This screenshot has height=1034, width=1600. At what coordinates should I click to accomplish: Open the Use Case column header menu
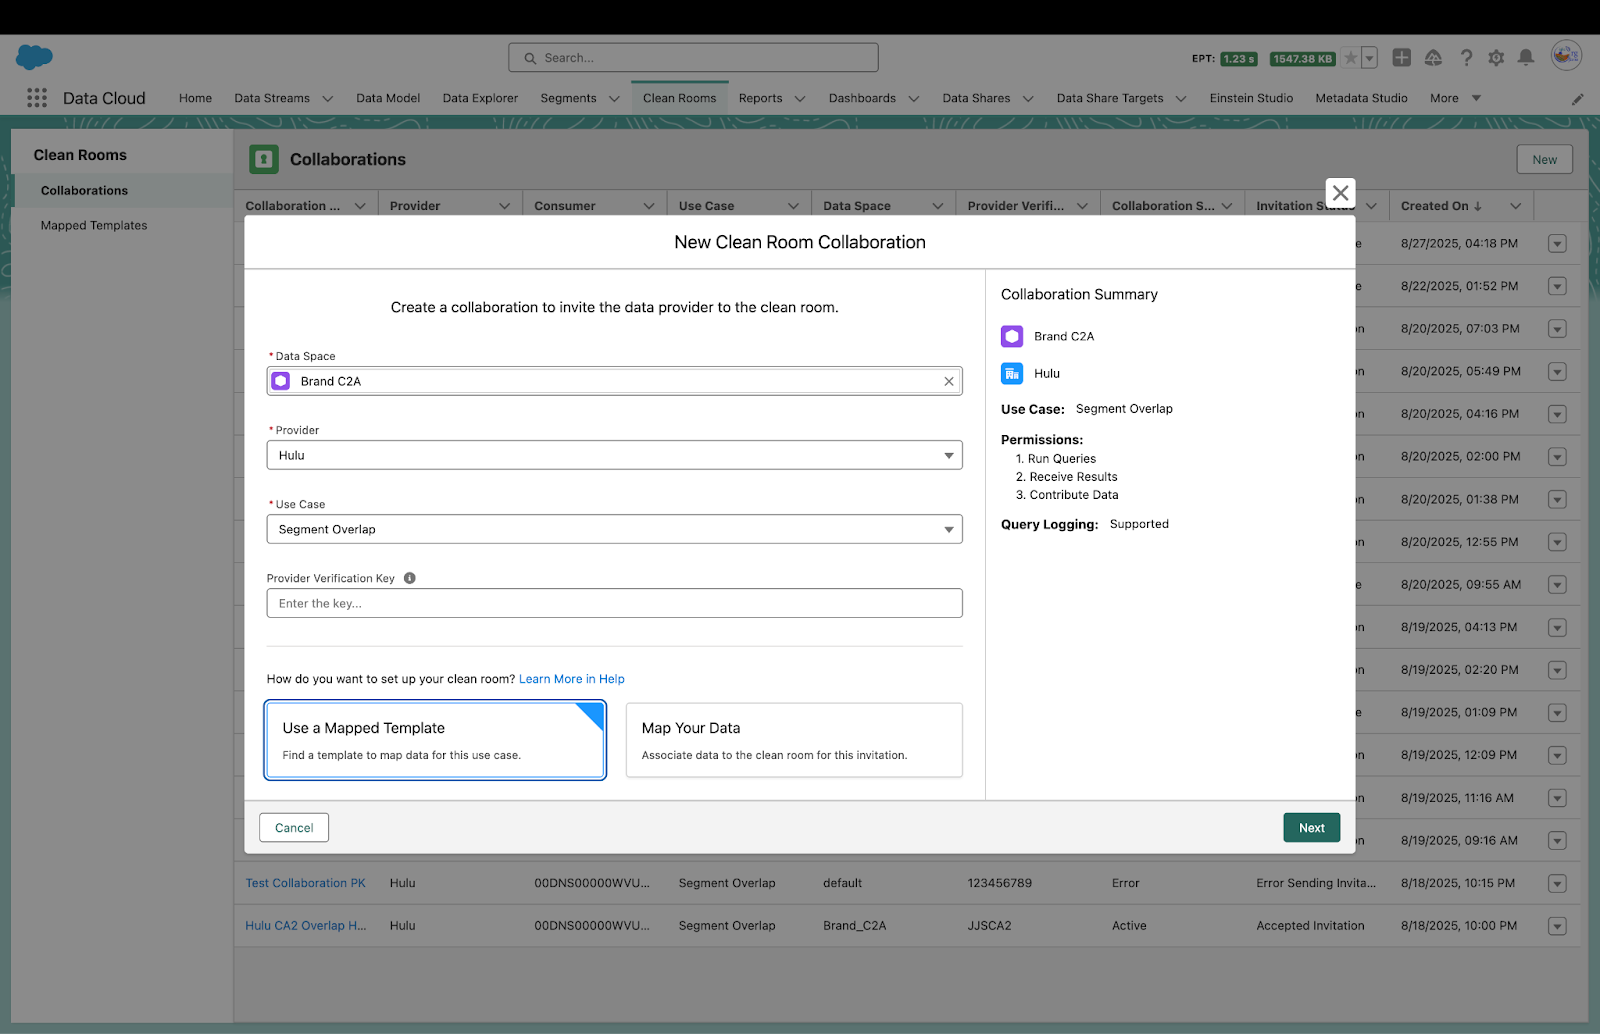point(793,206)
